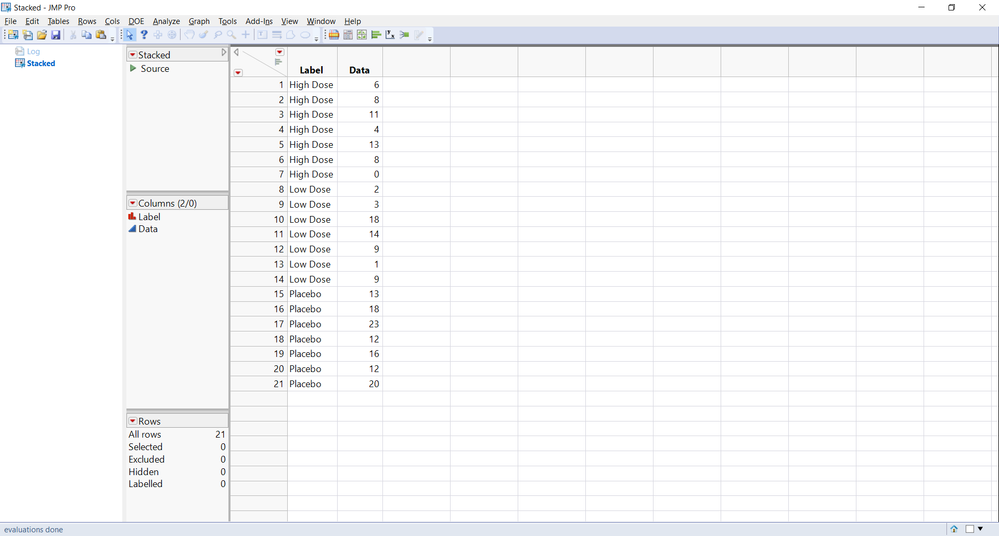Select the Grabber hand tool
This screenshot has height=536, width=999.
pos(189,35)
